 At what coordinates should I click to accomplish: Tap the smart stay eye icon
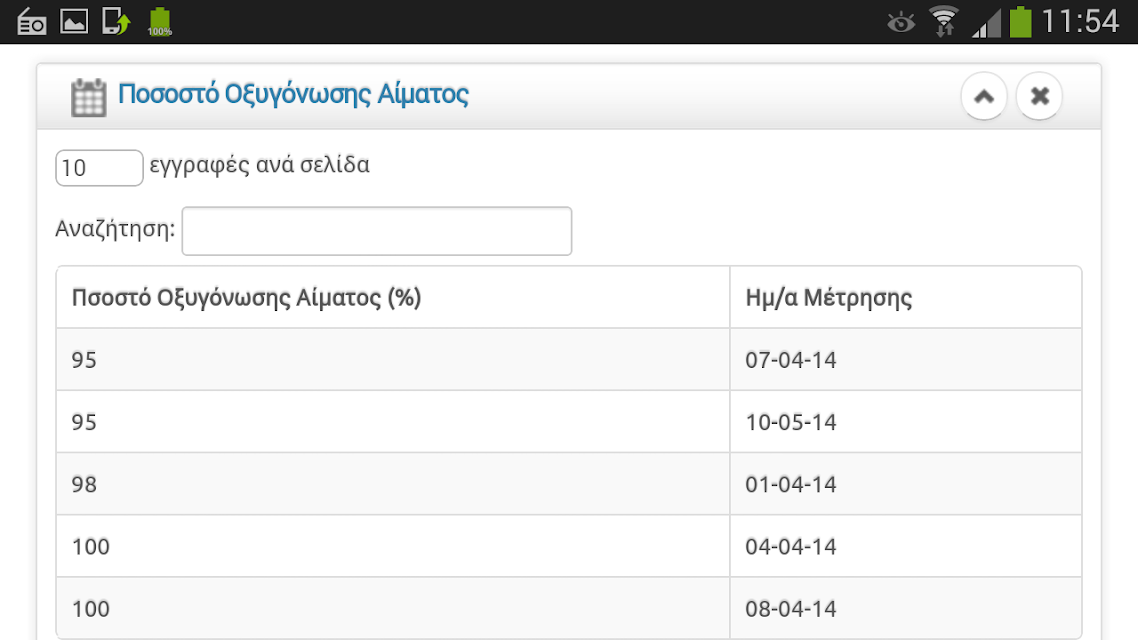(x=901, y=22)
